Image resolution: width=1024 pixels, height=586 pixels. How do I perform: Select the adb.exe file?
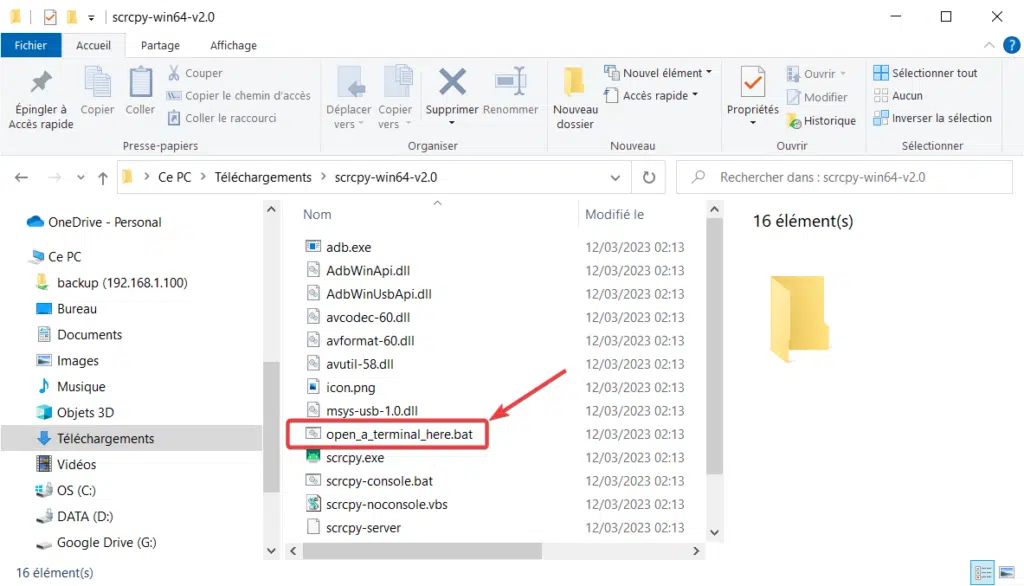338,247
